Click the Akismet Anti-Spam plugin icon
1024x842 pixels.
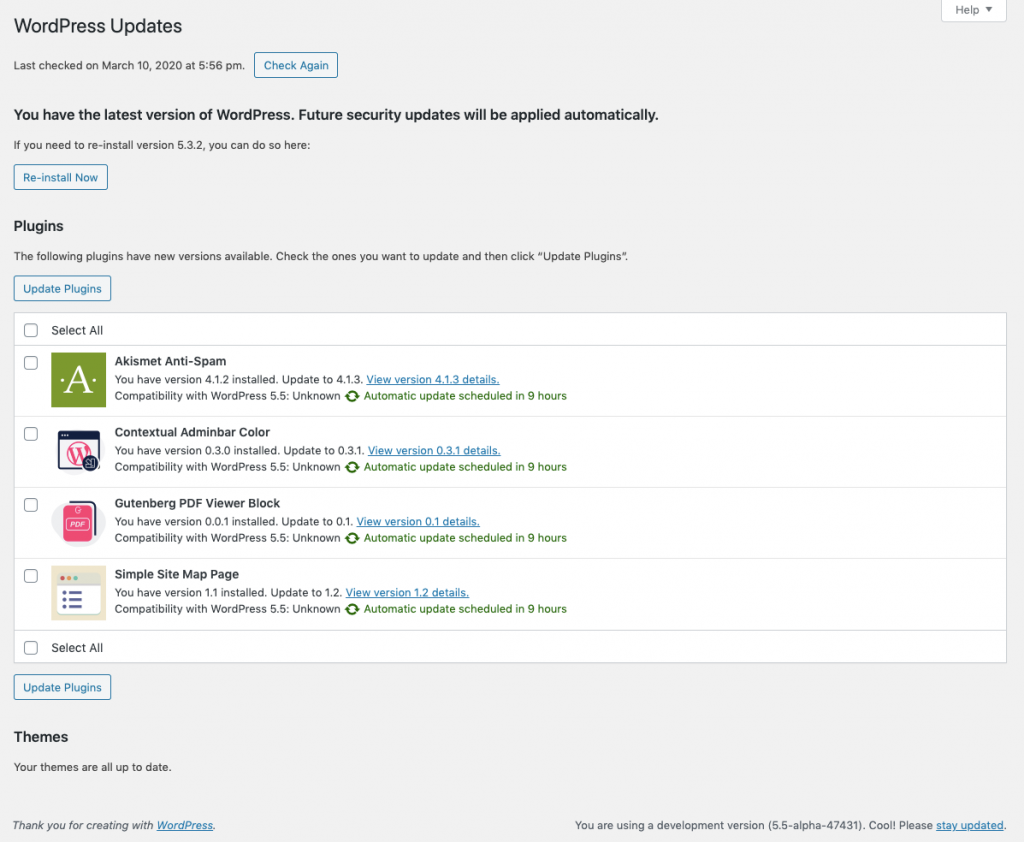pos(78,380)
